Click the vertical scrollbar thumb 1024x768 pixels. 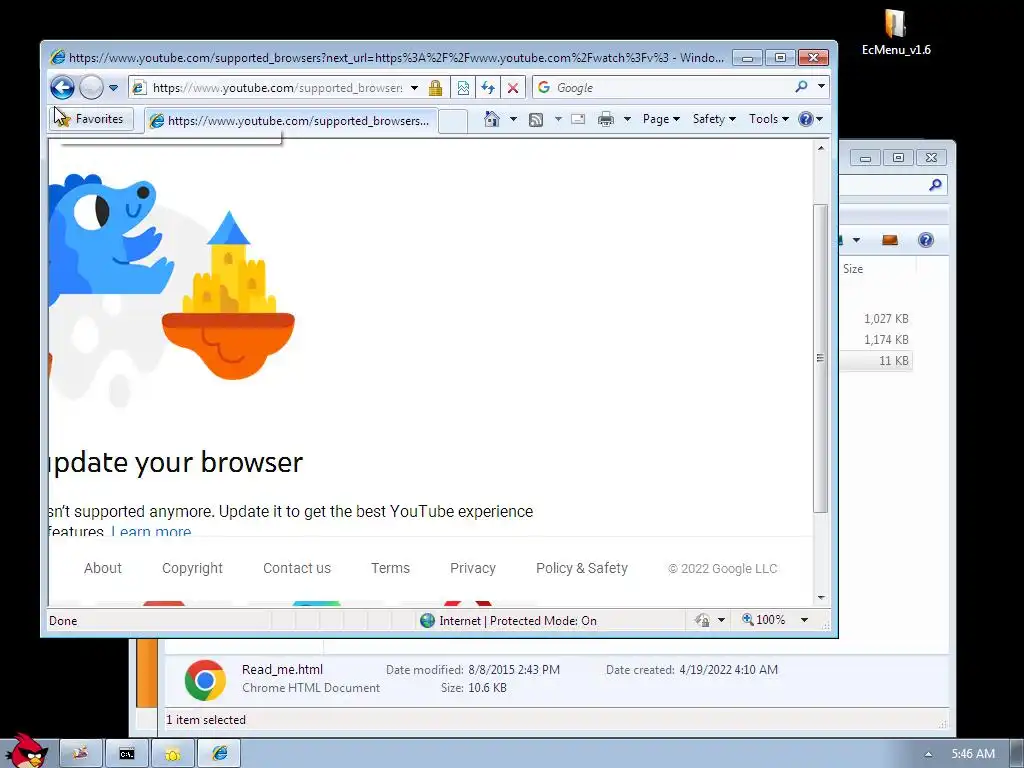821,358
